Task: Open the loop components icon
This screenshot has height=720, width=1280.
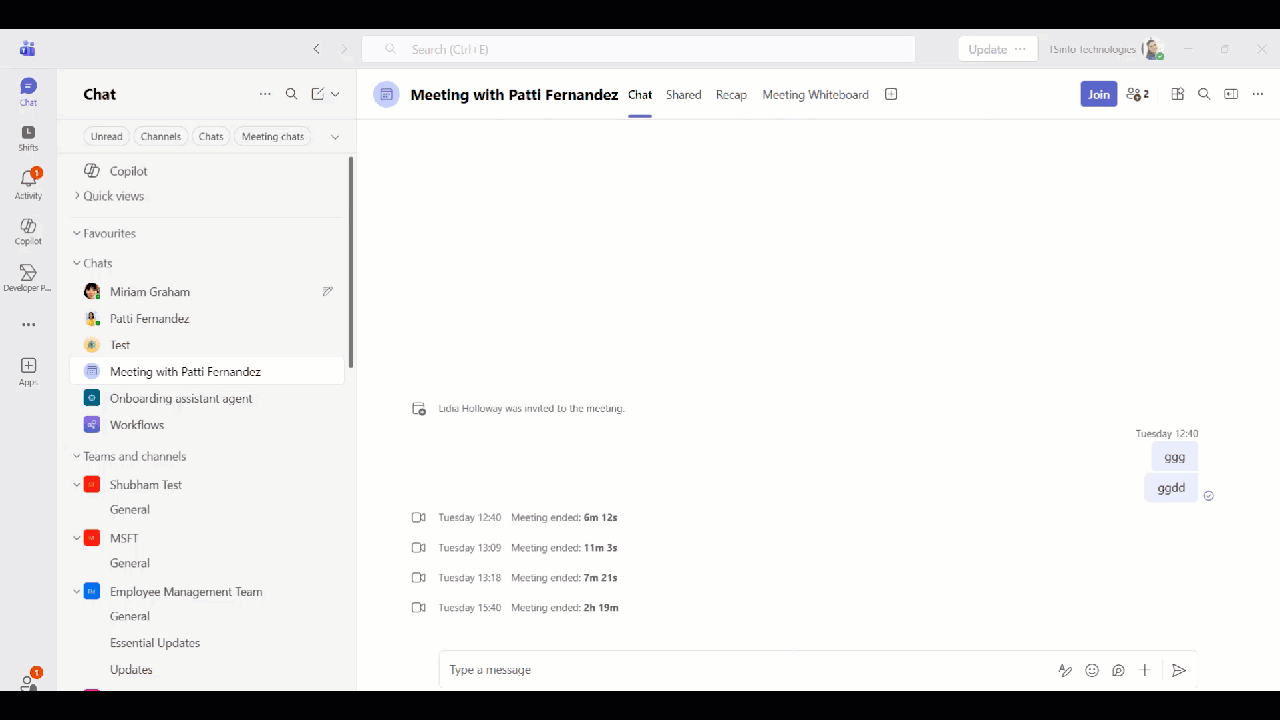Action: click(x=1118, y=670)
